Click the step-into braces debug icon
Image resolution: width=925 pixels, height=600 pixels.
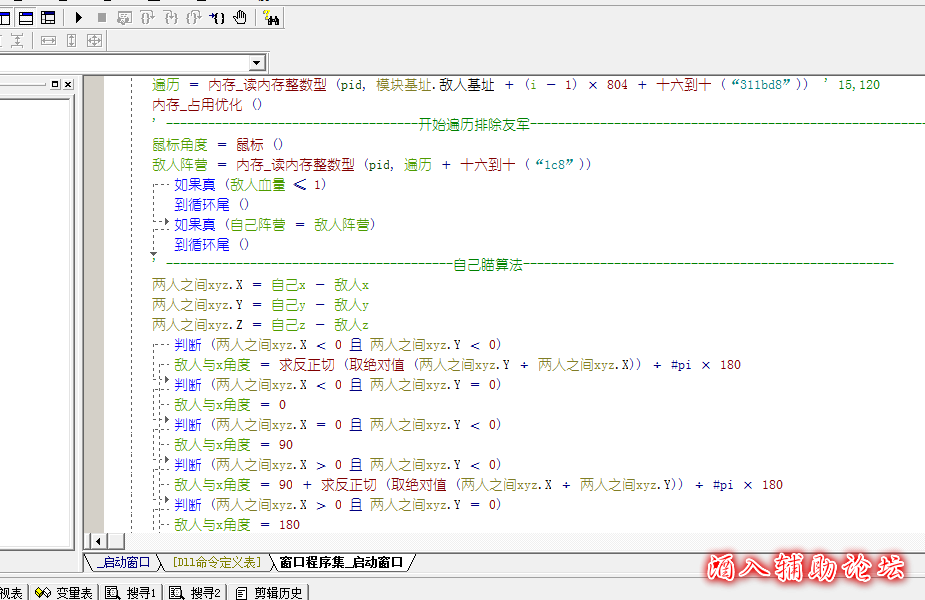pos(147,17)
